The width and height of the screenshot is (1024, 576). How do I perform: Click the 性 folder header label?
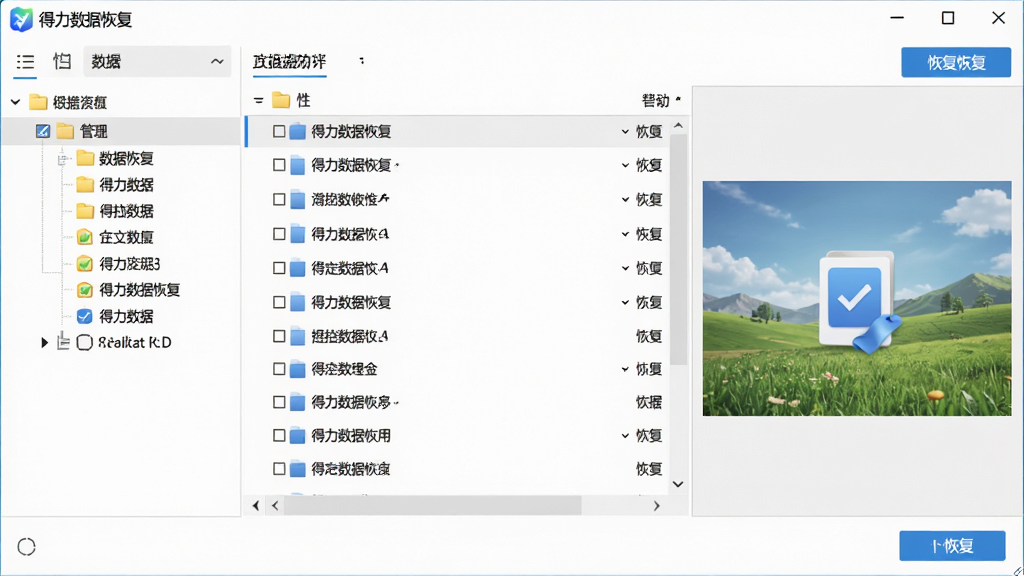pos(303,100)
